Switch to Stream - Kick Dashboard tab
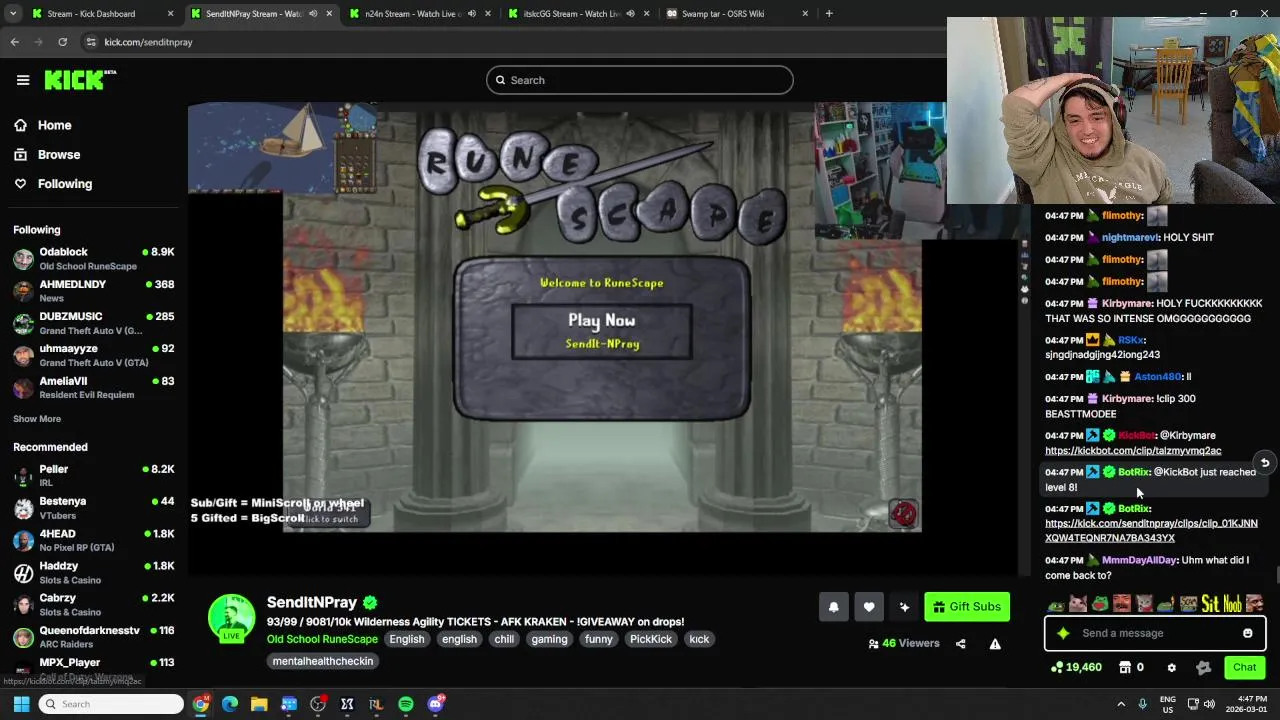Image resolution: width=1280 pixels, height=720 pixels. coord(100,14)
